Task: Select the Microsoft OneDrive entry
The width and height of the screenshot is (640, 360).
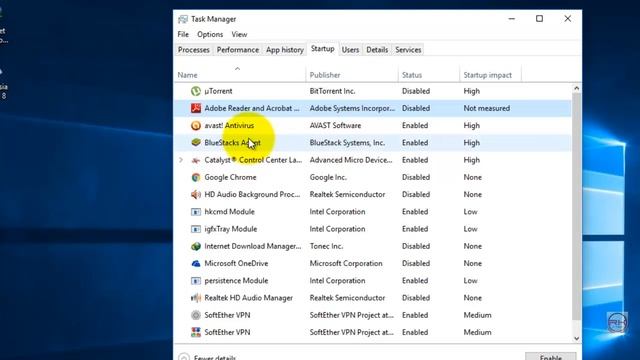Action: pyautogui.click(x=236, y=263)
